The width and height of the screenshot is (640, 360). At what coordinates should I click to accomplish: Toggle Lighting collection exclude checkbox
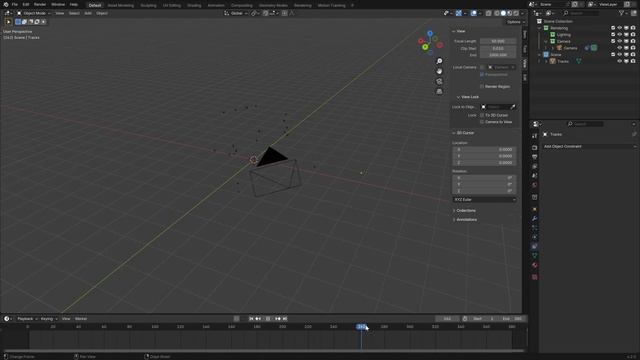613,35
